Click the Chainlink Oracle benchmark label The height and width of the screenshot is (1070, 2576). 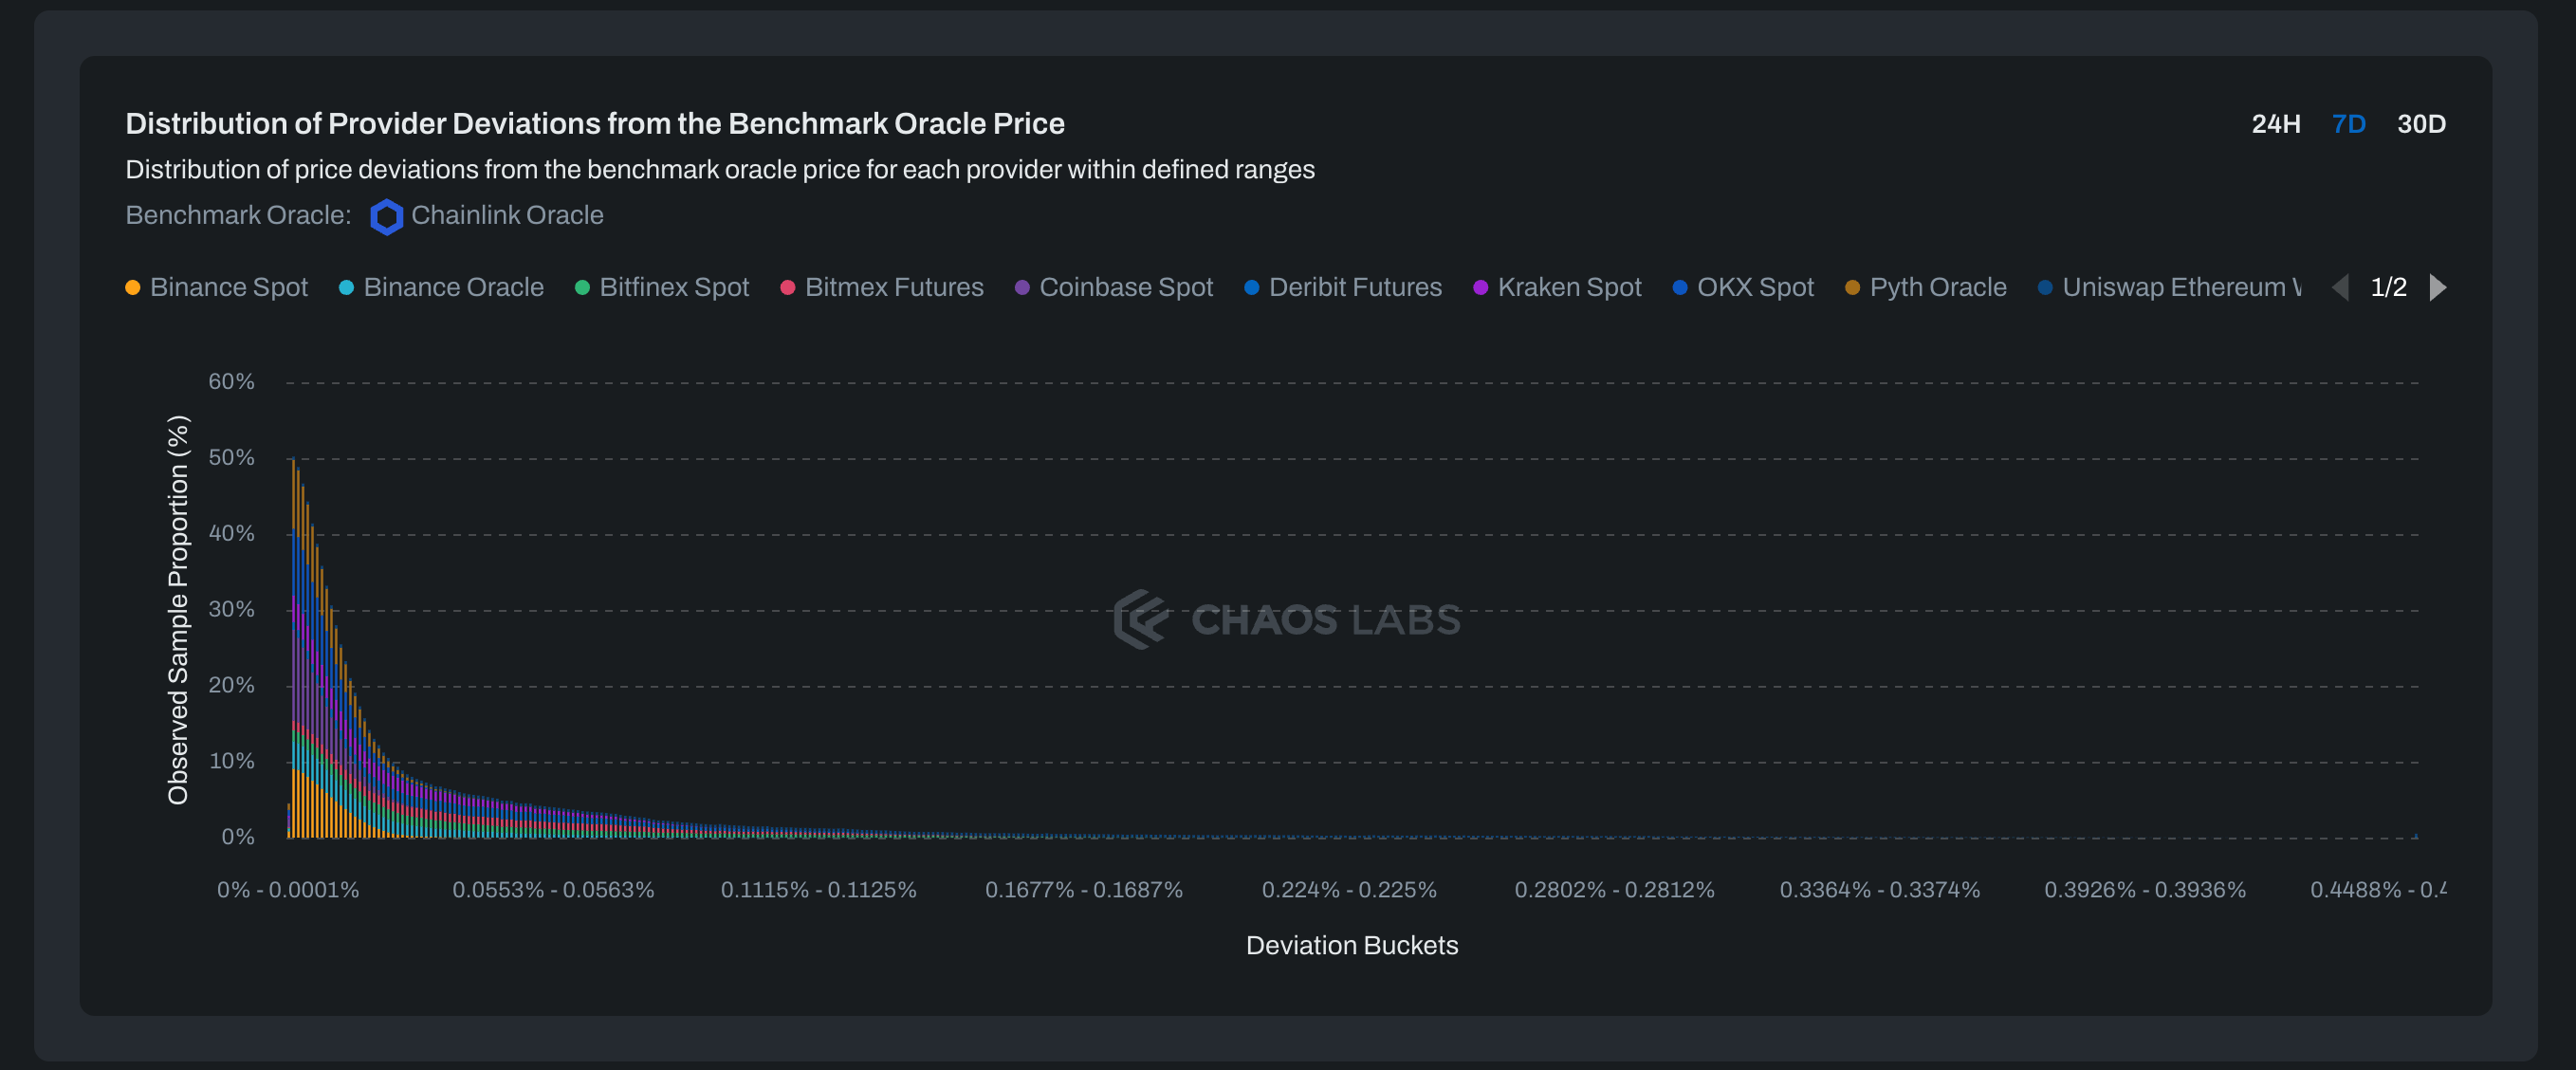coord(507,216)
